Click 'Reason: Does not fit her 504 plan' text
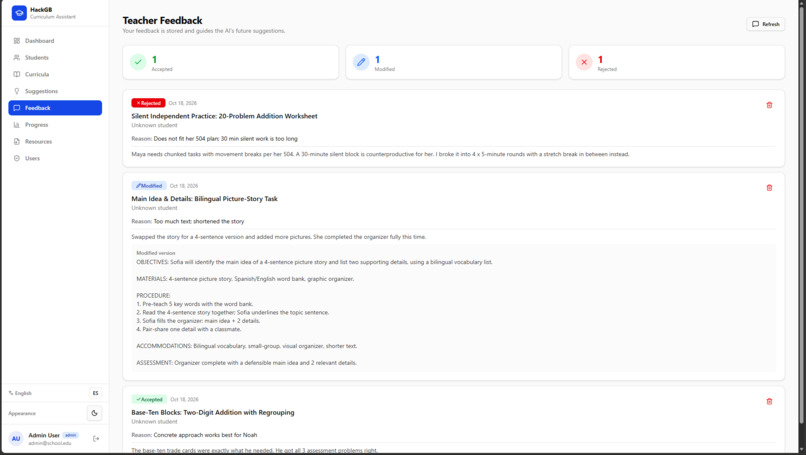Image resolution: width=806 pixels, height=455 pixels. pyautogui.click(x=214, y=139)
